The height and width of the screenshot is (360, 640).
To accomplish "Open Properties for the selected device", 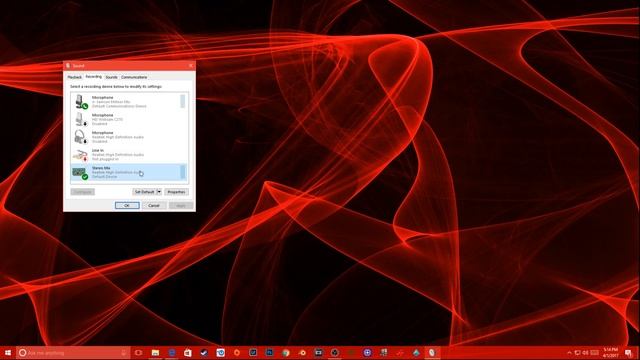I will (x=176, y=192).
